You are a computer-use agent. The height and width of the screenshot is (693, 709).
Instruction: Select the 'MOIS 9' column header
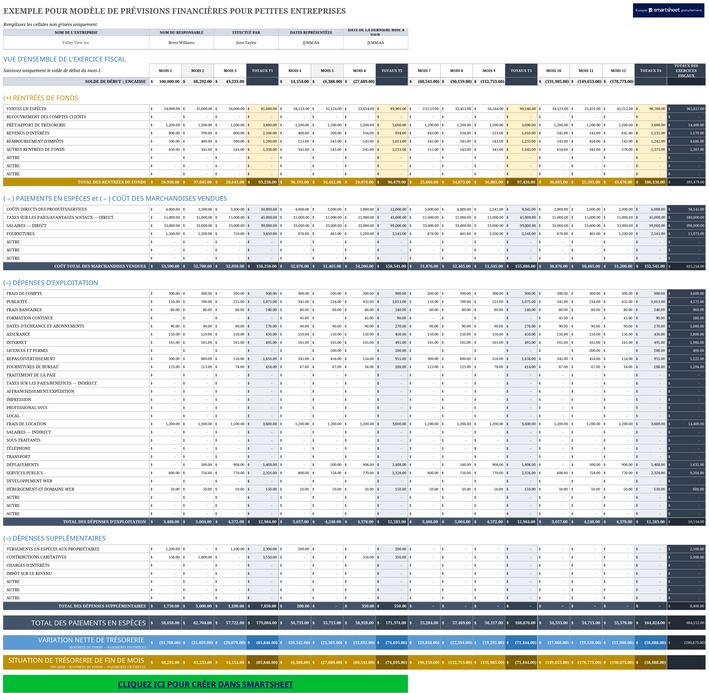(489, 71)
